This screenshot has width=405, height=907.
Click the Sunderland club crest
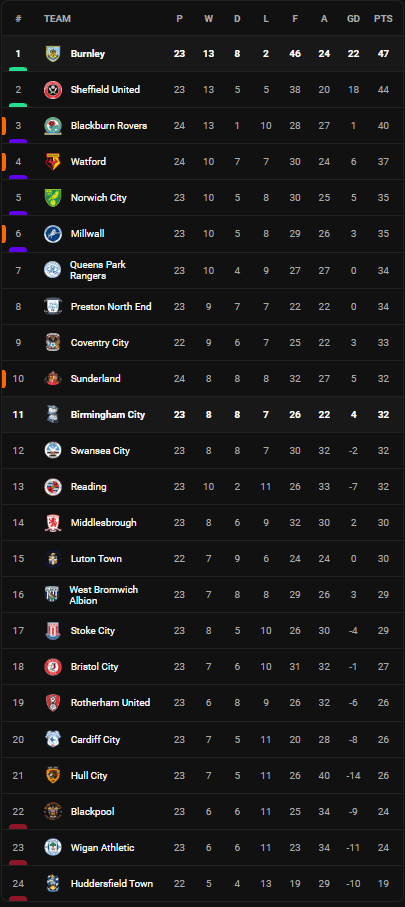click(x=53, y=378)
